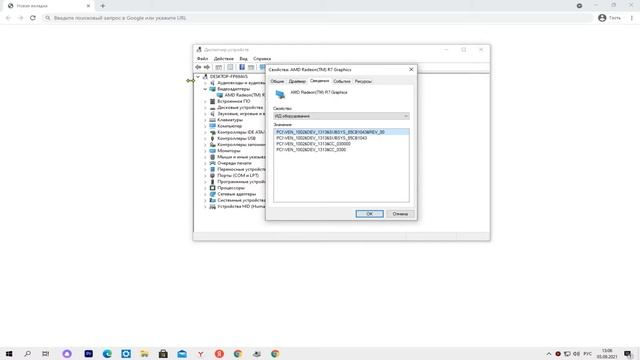The width and height of the screenshot is (640, 360).
Task: Switch to the Ресурсы tab
Action: (x=363, y=81)
